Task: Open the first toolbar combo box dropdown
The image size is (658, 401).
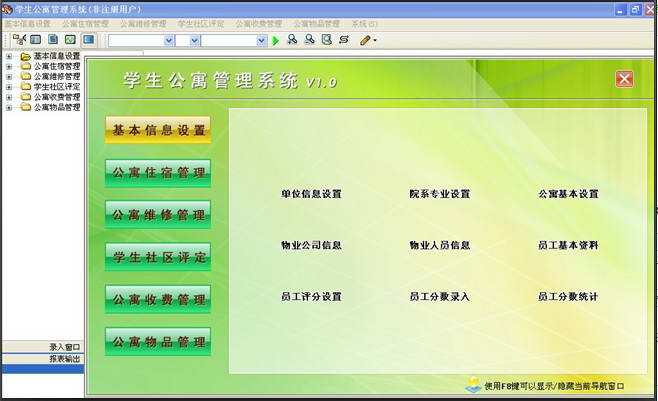Action: tap(166, 40)
